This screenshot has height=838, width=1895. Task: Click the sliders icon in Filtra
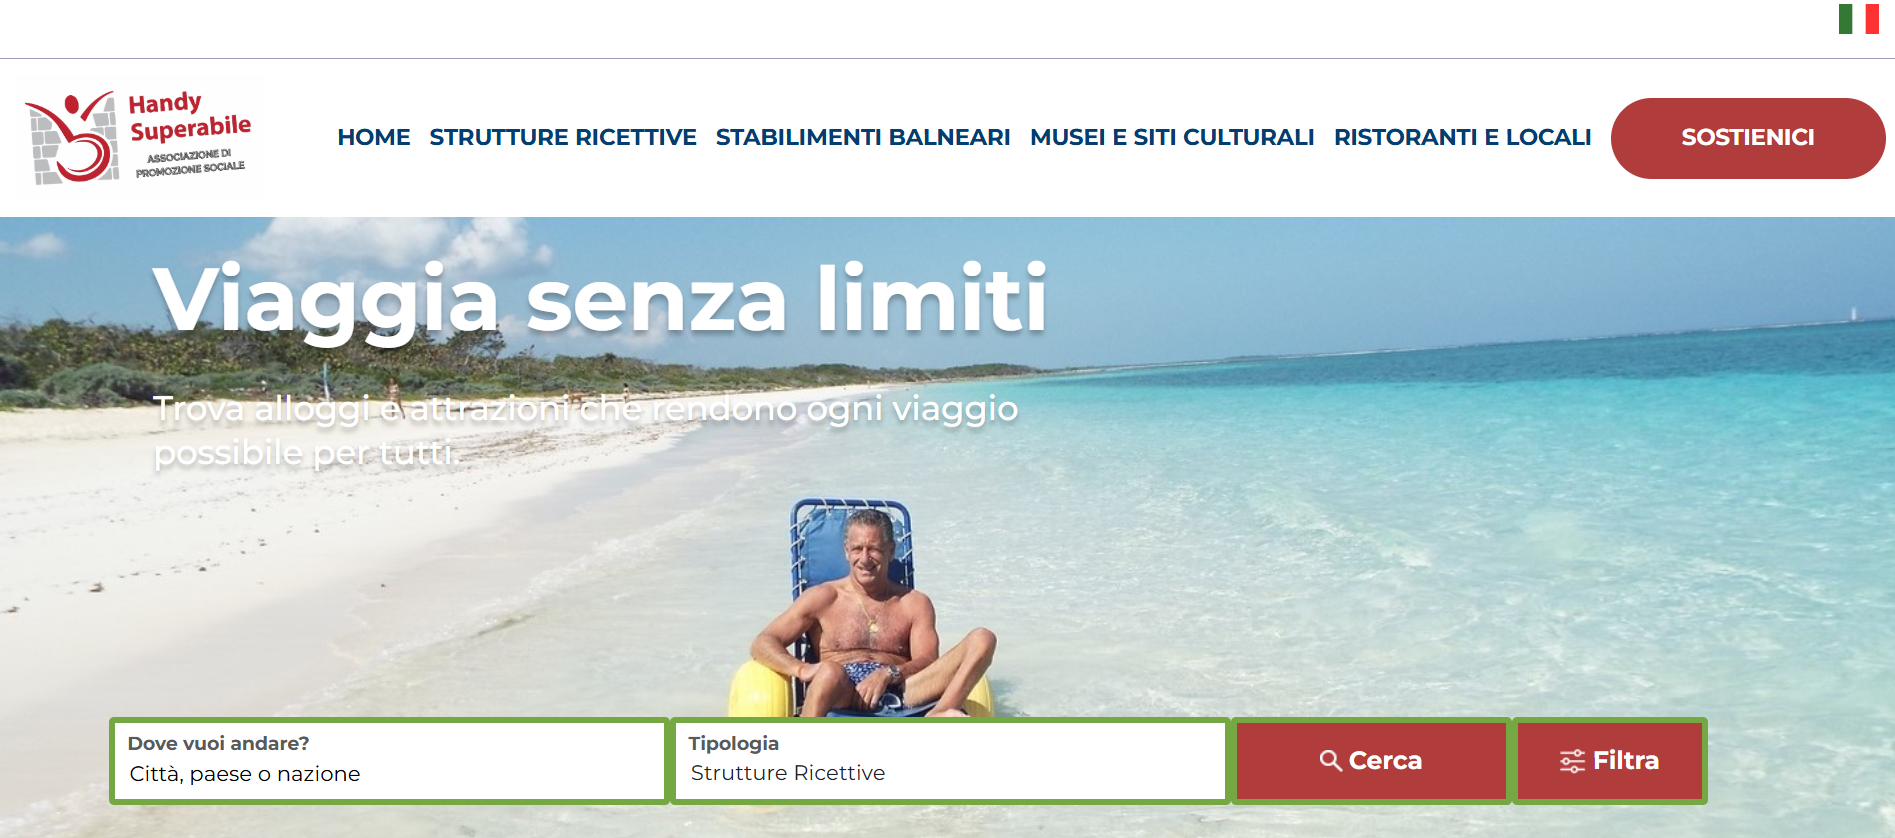(x=1572, y=761)
